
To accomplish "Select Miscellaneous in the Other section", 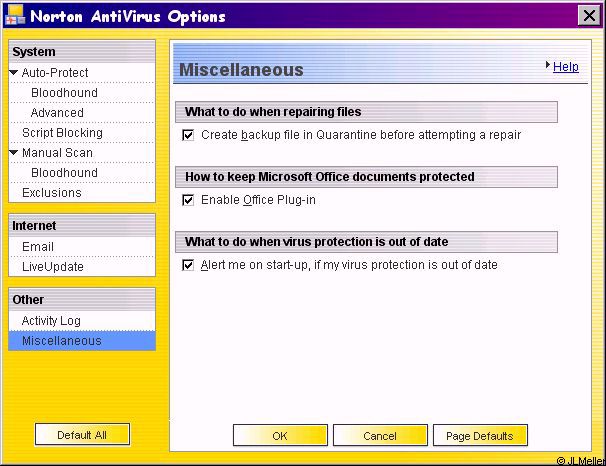I will 82,341.
